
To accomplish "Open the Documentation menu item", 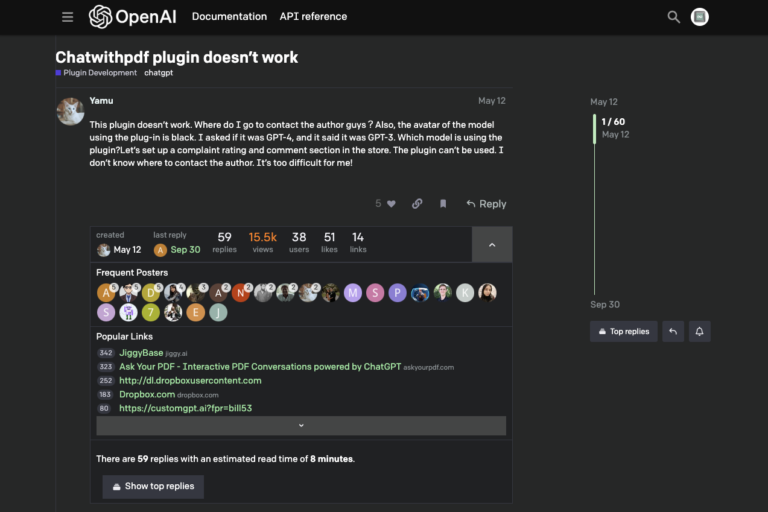I will [x=229, y=17].
